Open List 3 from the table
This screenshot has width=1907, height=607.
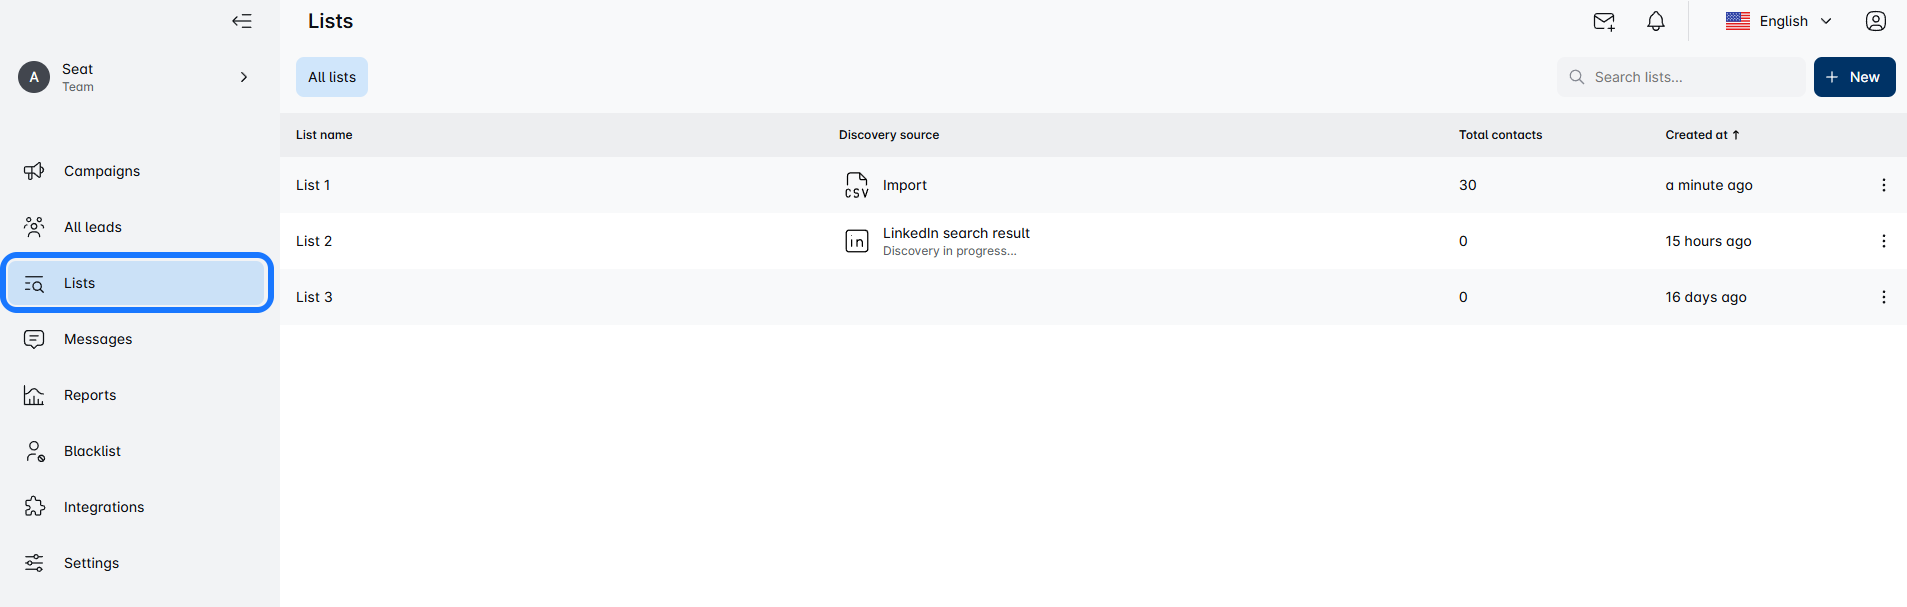(314, 297)
